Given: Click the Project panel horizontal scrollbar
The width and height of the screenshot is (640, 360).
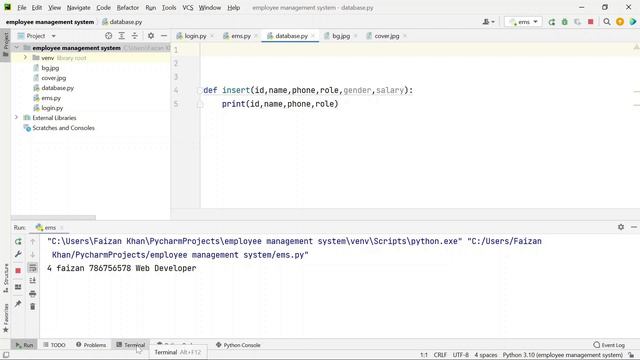Looking at the screenshot, I should (x=53, y=218).
